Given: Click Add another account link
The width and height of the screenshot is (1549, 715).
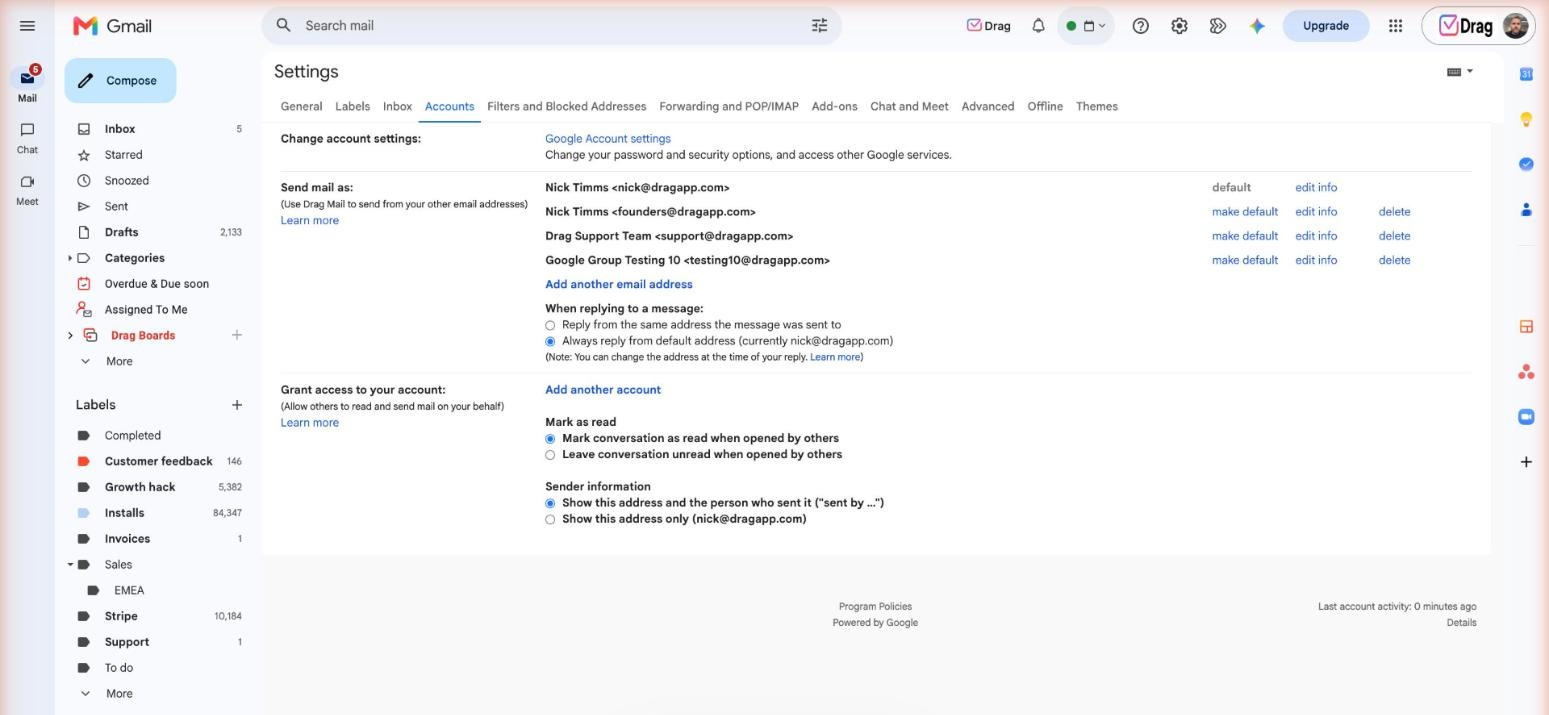Looking at the screenshot, I should (x=603, y=390).
